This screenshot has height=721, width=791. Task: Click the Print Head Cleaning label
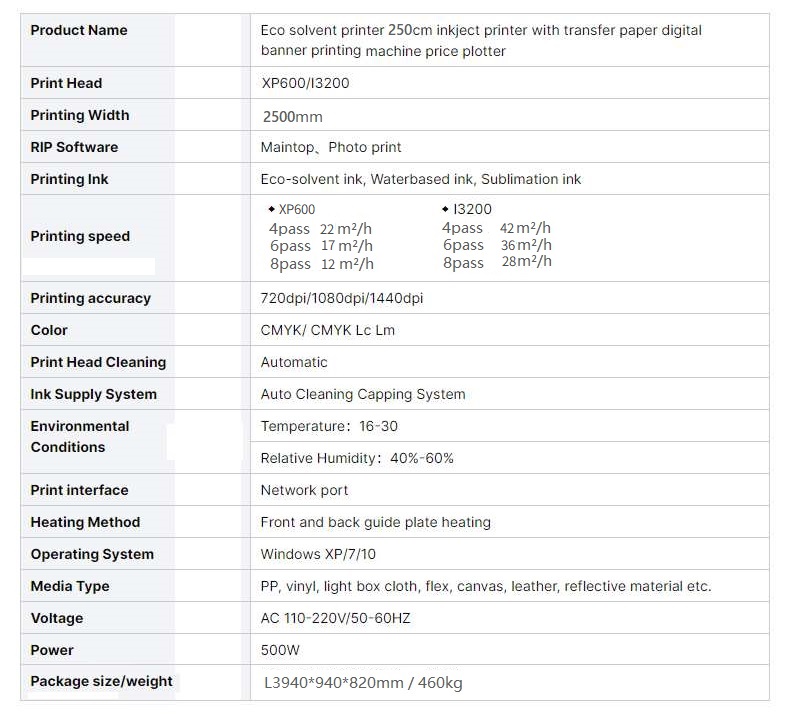point(98,362)
